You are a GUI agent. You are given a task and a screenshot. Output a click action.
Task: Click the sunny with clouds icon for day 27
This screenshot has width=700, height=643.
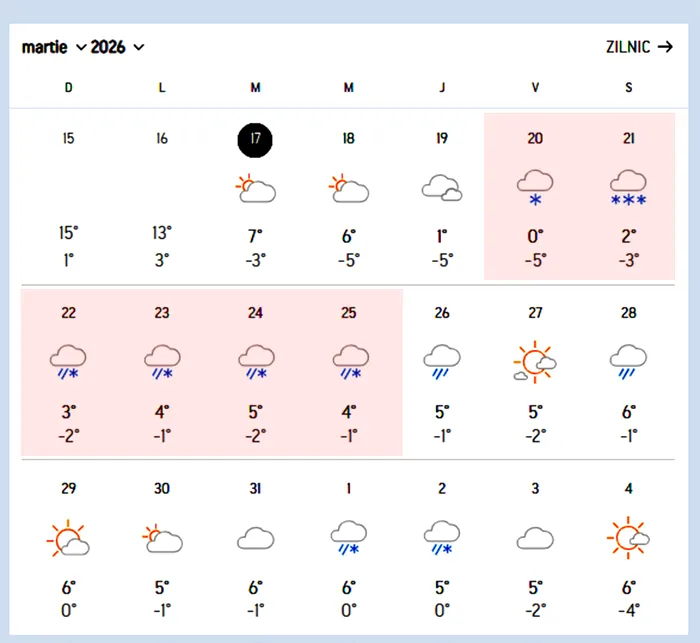[534, 361]
